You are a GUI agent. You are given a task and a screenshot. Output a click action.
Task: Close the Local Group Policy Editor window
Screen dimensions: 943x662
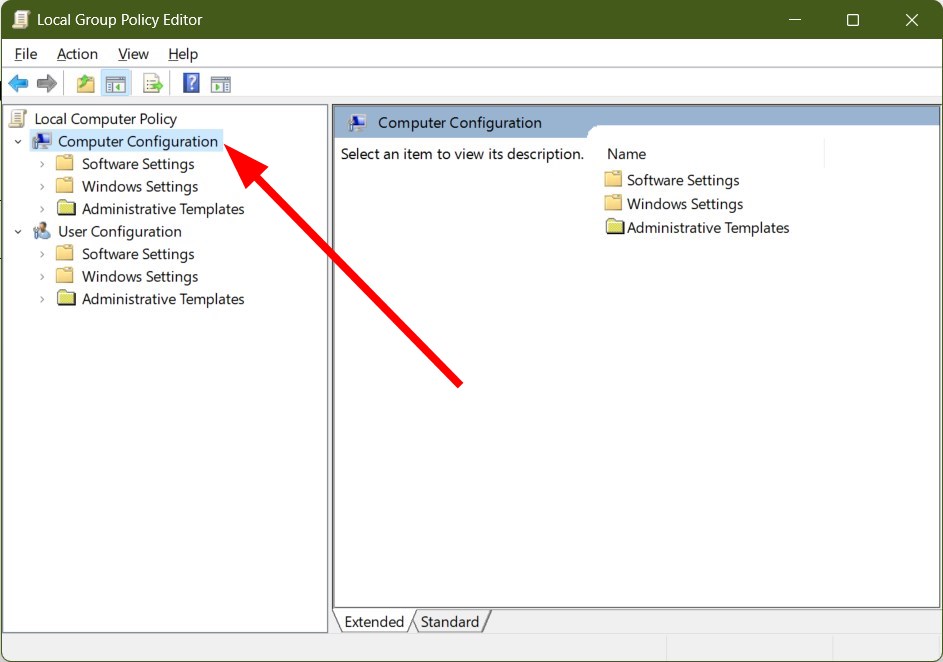point(912,20)
